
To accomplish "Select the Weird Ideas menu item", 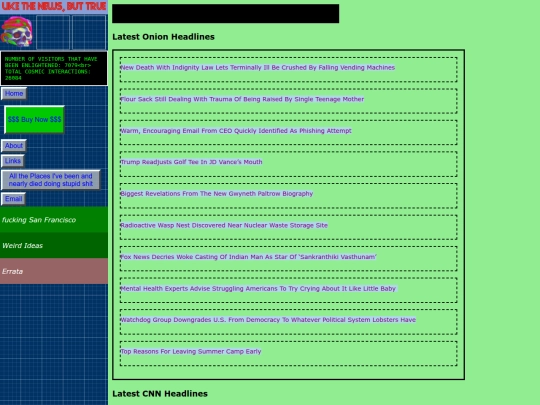I will (x=54, y=245).
